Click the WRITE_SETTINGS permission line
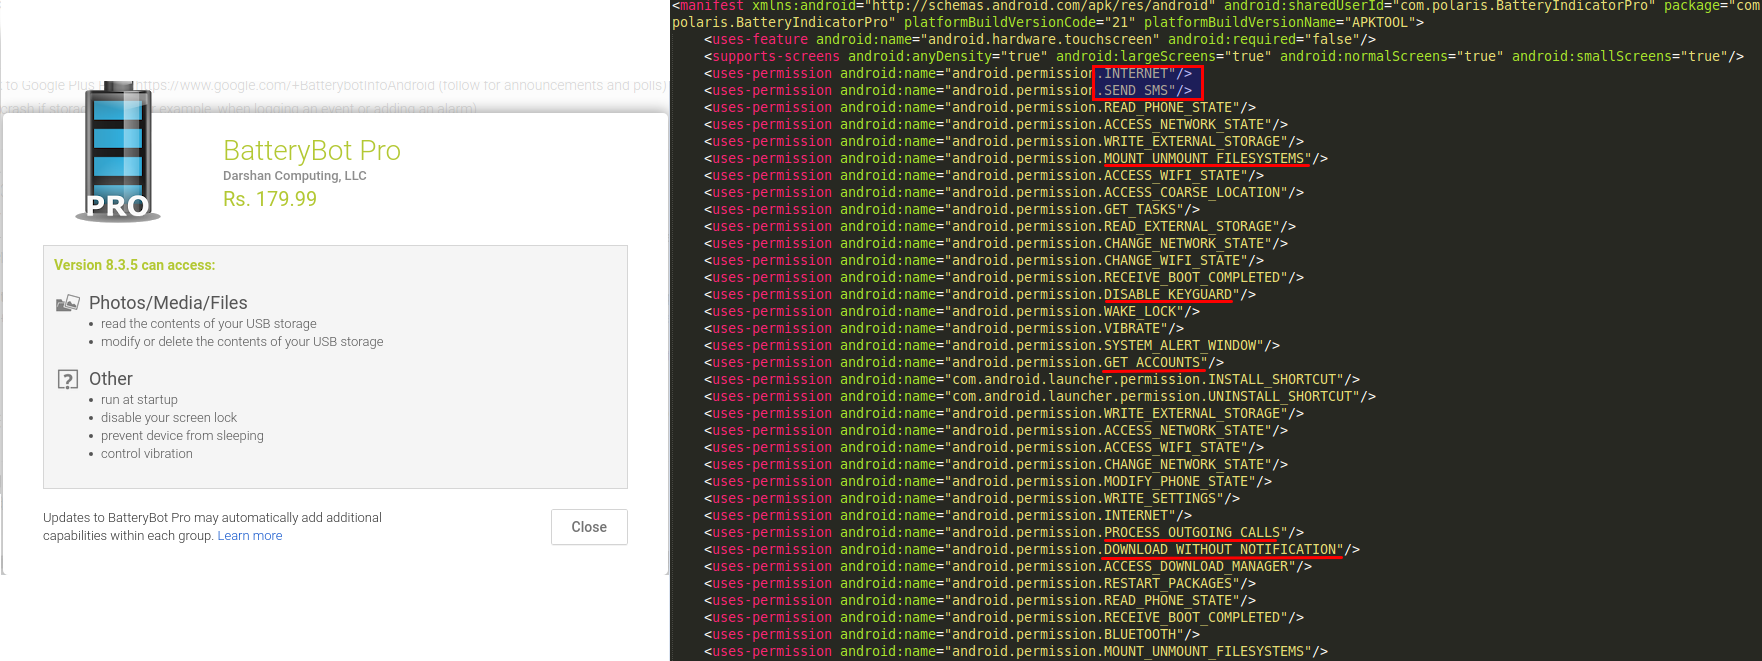This screenshot has width=1762, height=661. (x=972, y=499)
